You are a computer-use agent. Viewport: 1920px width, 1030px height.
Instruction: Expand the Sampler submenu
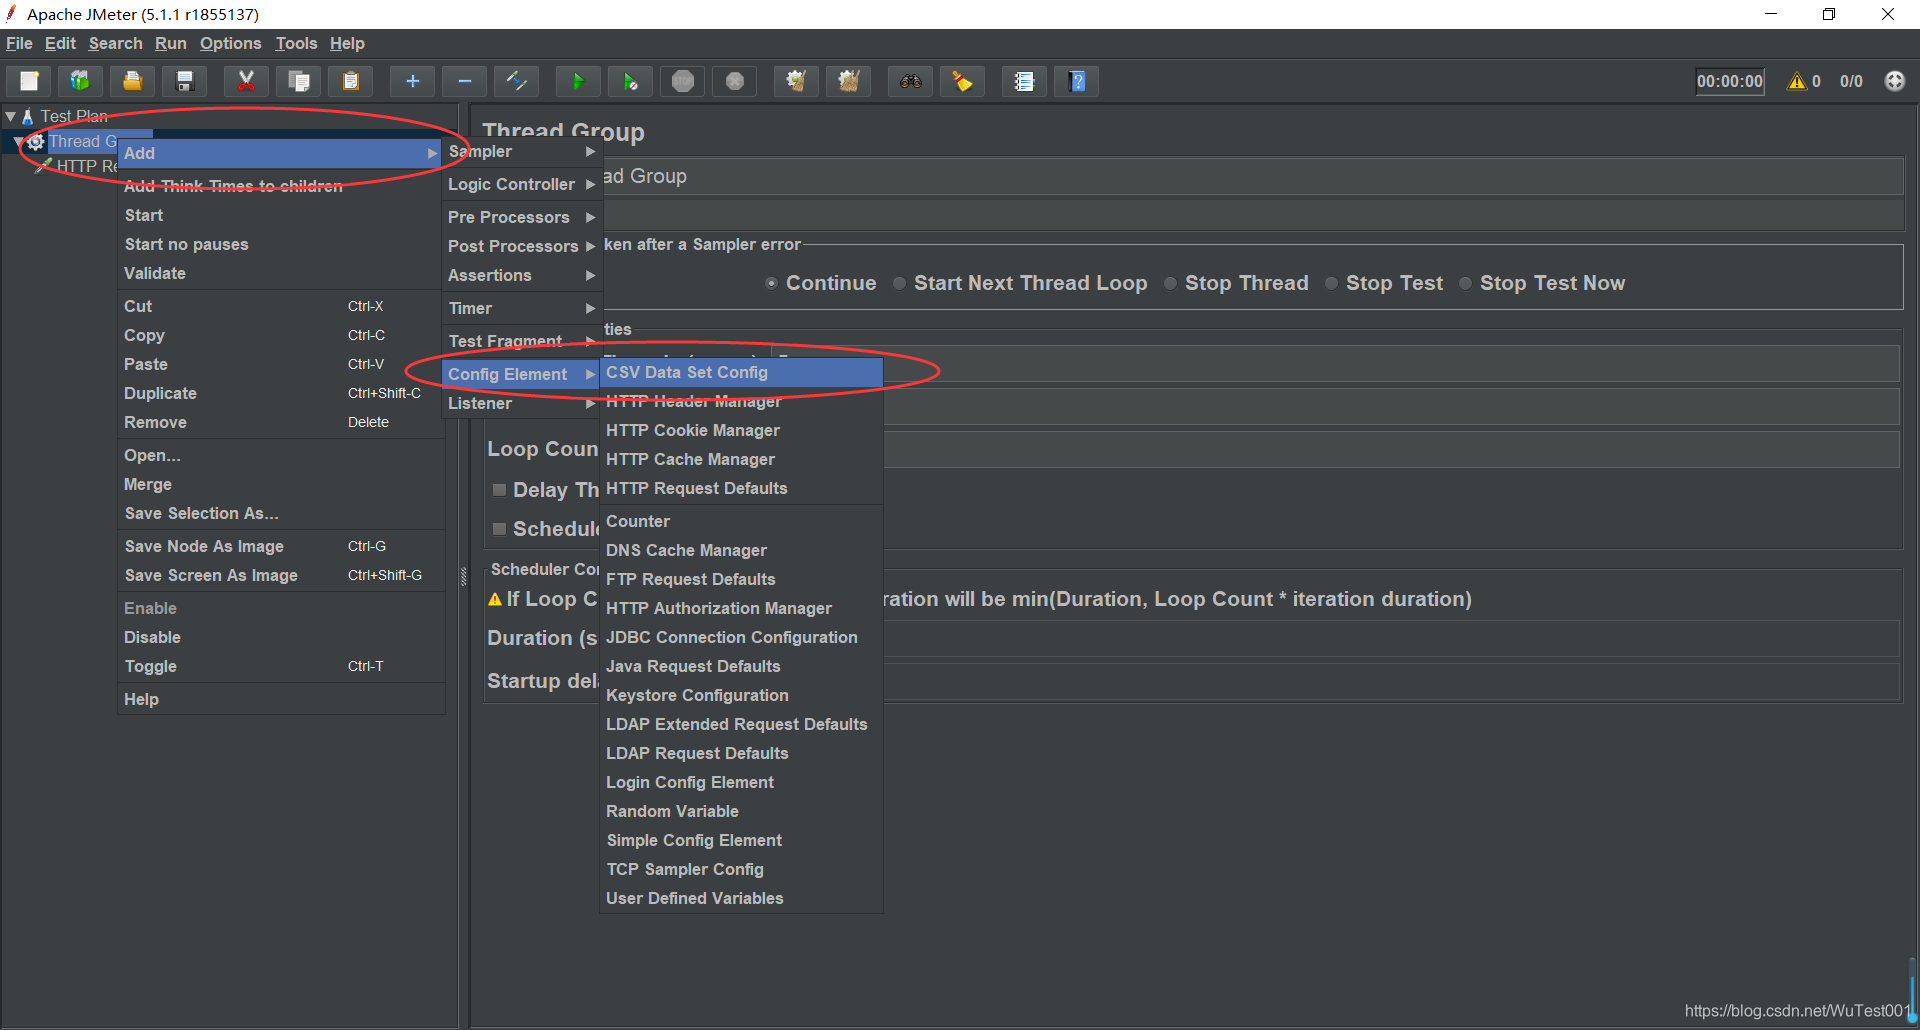521,151
